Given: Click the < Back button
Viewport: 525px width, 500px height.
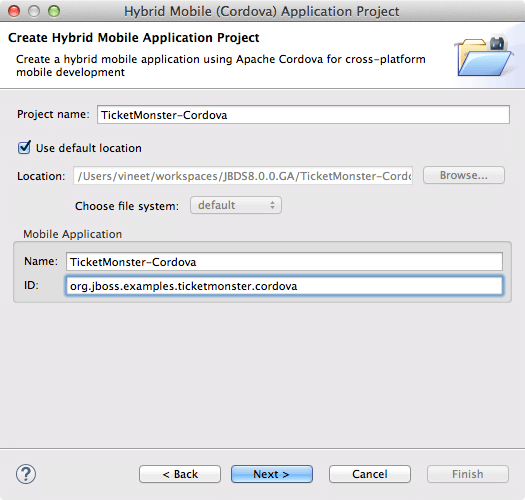Looking at the screenshot, I should [180, 474].
